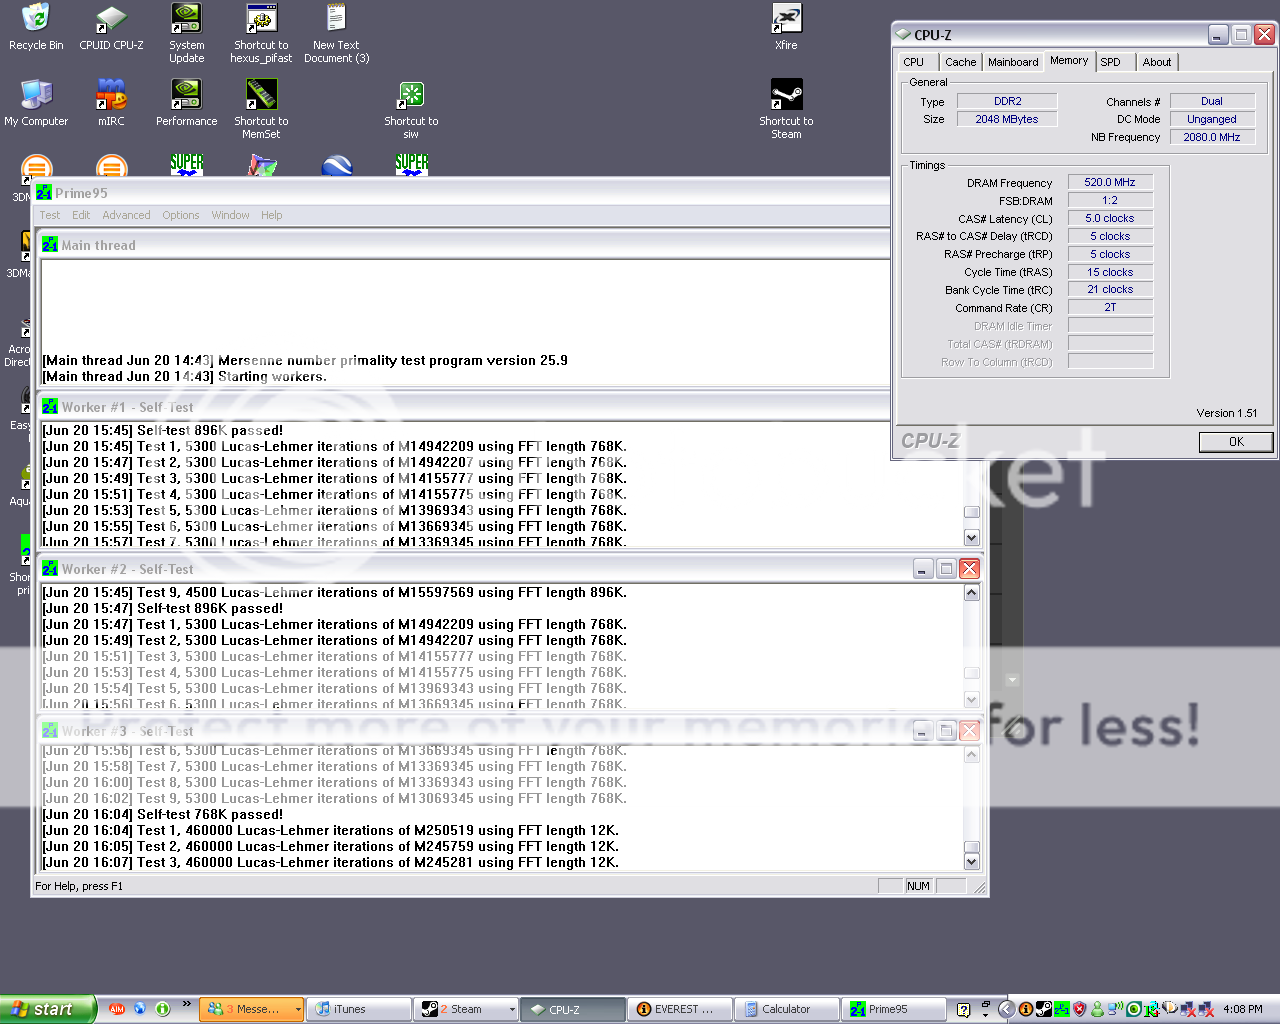Open the Advanced menu in Prime95
This screenshot has height=1024, width=1280.
tap(126, 215)
